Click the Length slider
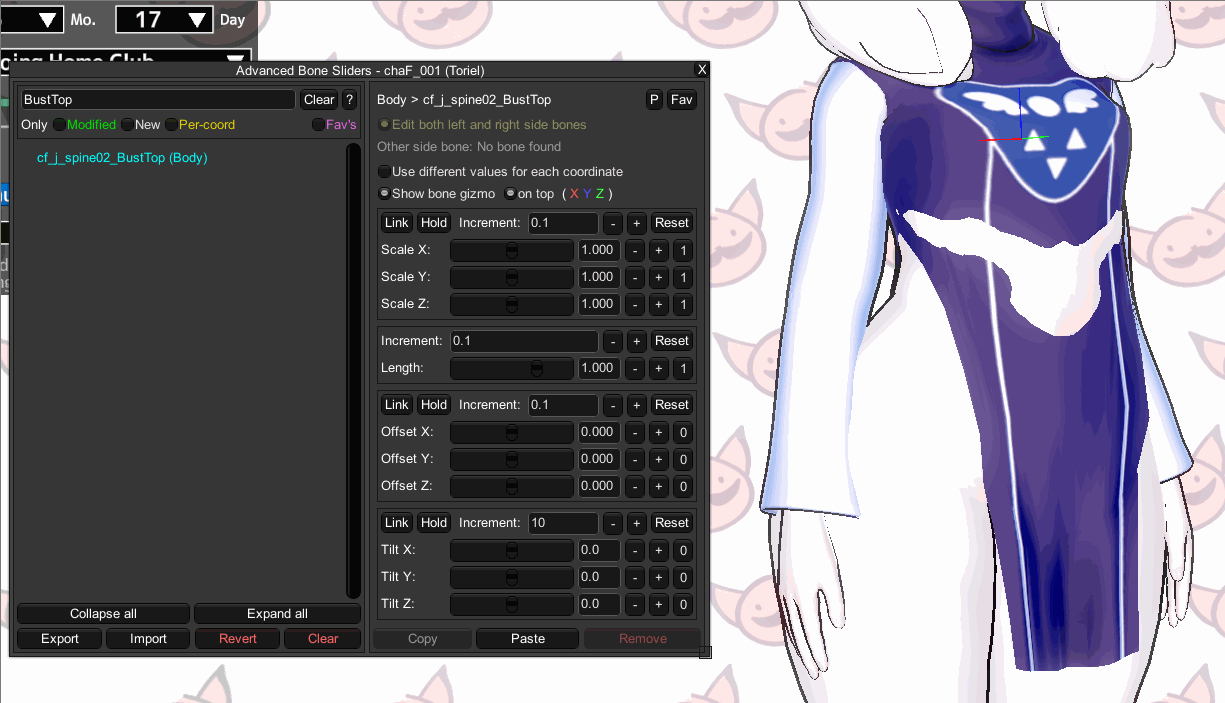The height and width of the screenshot is (703, 1225). point(512,368)
